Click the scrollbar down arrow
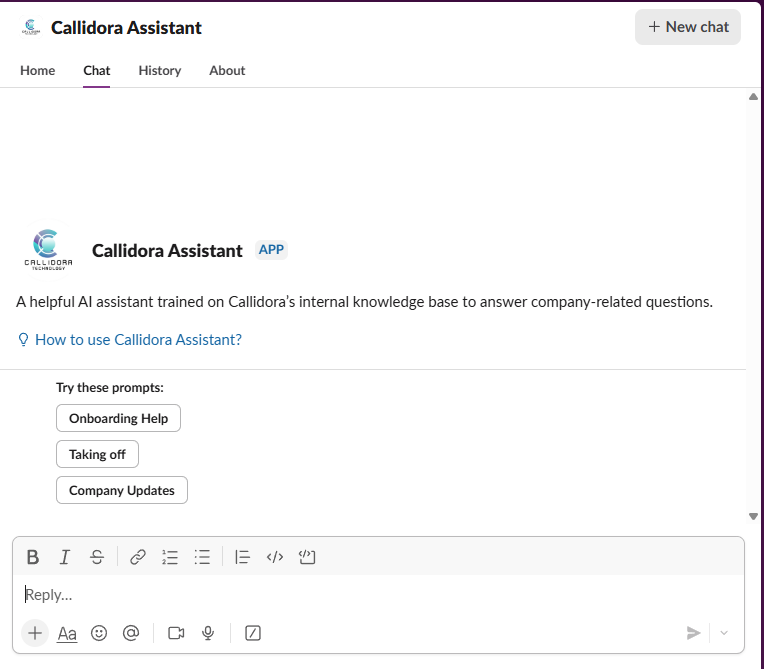 (753, 516)
